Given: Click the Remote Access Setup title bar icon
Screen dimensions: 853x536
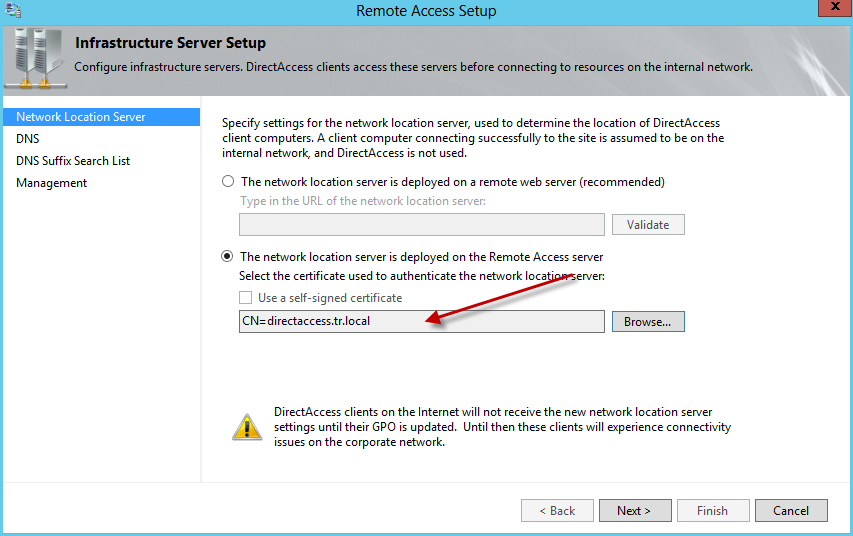Looking at the screenshot, I should (x=13, y=10).
